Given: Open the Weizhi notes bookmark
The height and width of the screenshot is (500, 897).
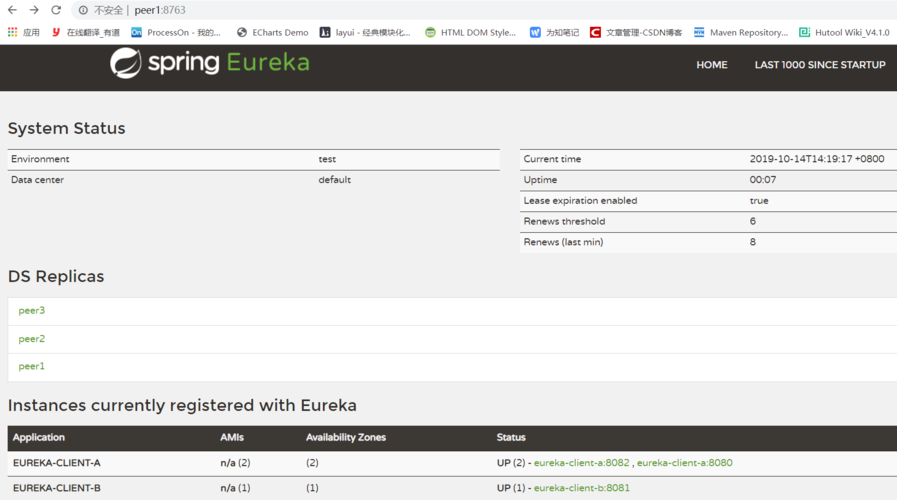Looking at the screenshot, I should coord(554,33).
